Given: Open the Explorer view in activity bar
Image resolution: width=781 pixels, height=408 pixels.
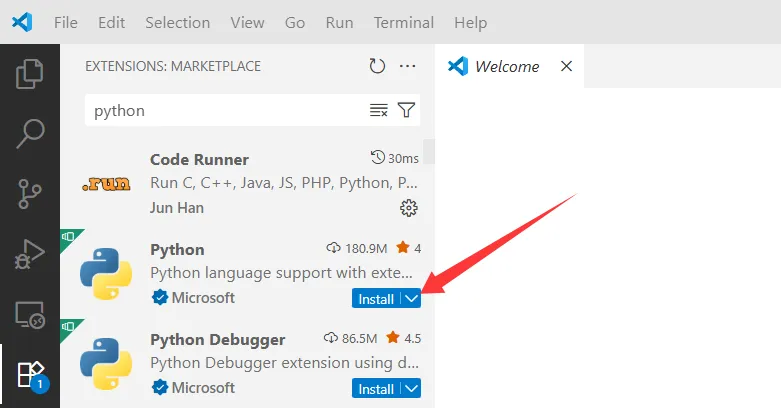Looking at the screenshot, I should point(30,74).
